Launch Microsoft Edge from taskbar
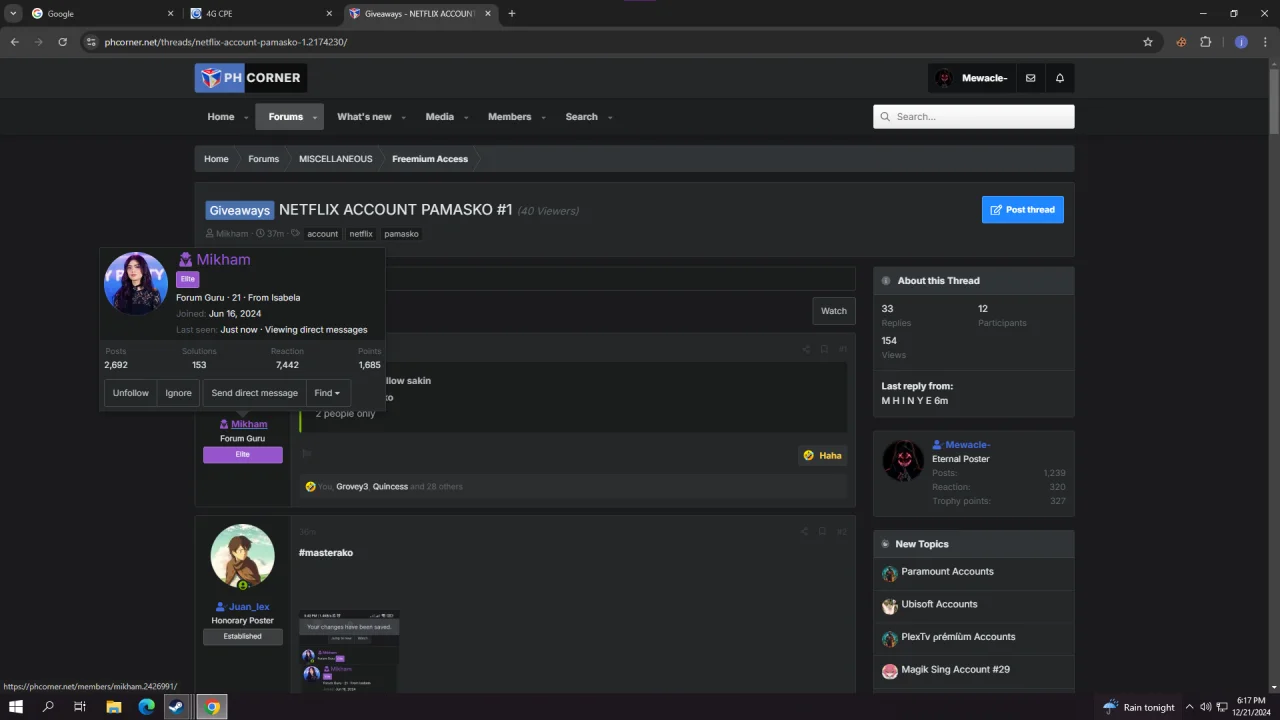The width and height of the screenshot is (1280, 720). 147,707
